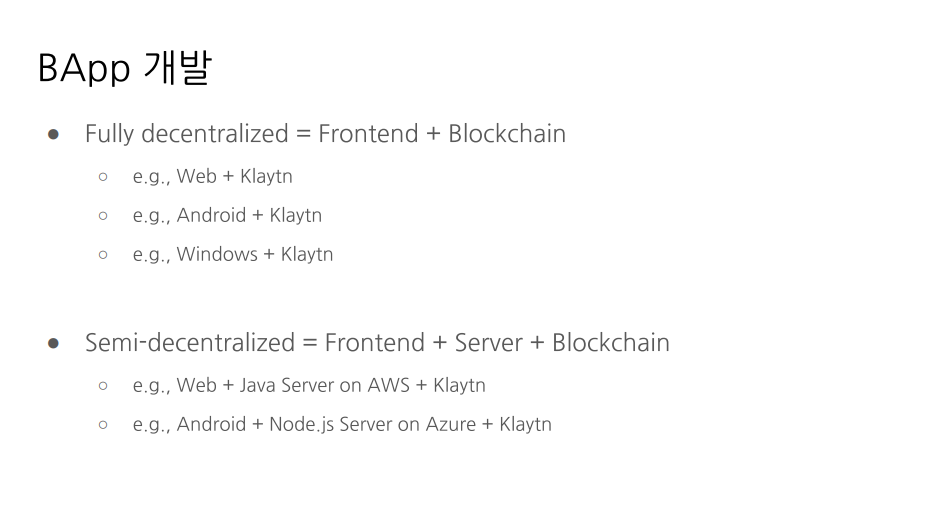Click the word 'Windows' in the third example
The width and height of the screenshot is (940, 517).
pyautogui.click(x=217, y=254)
